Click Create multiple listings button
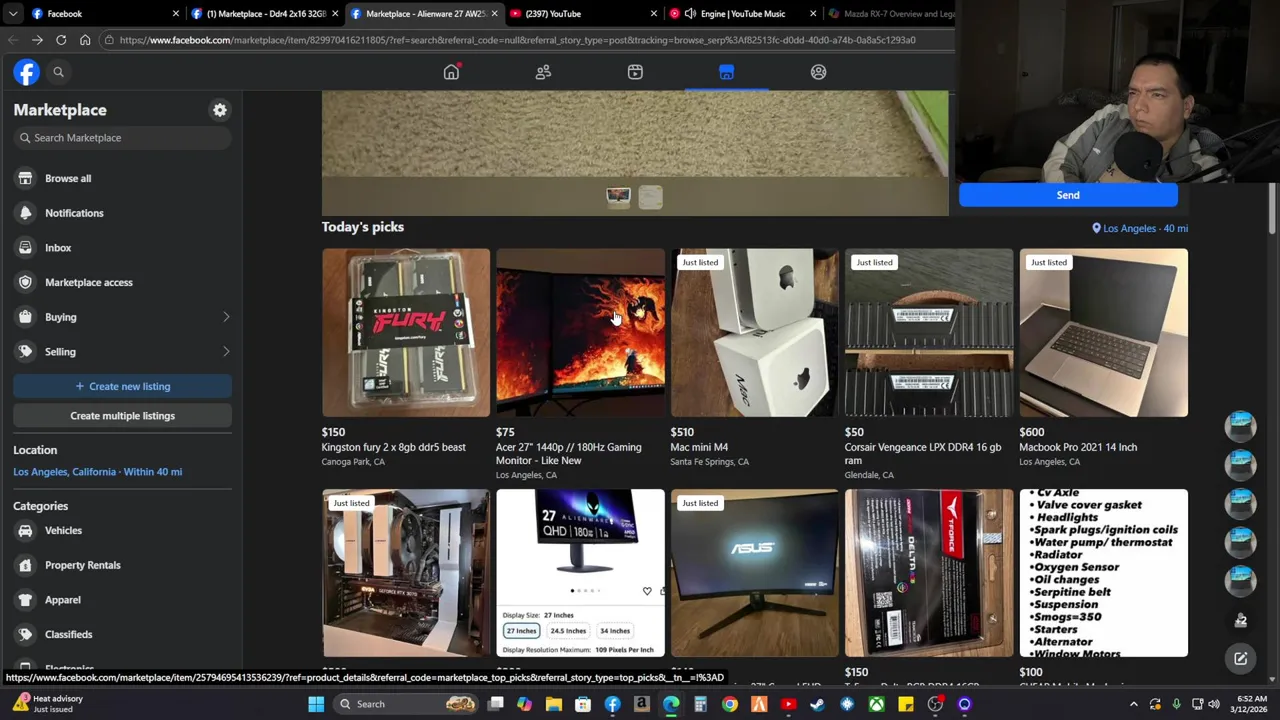The width and height of the screenshot is (1280, 720). pyautogui.click(x=122, y=416)
